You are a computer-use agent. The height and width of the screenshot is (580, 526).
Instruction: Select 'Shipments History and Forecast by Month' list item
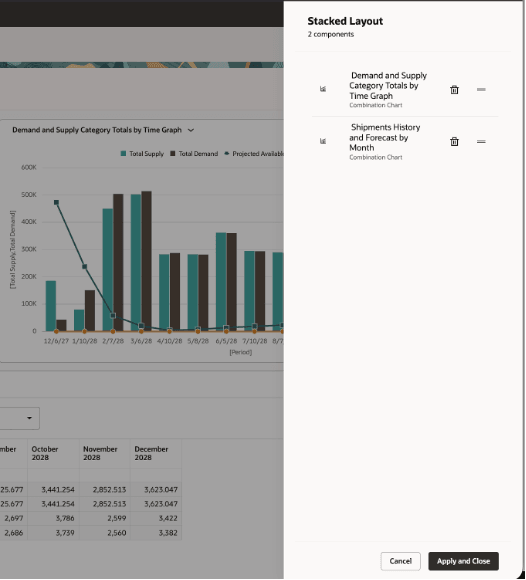(x=405, y=142)
